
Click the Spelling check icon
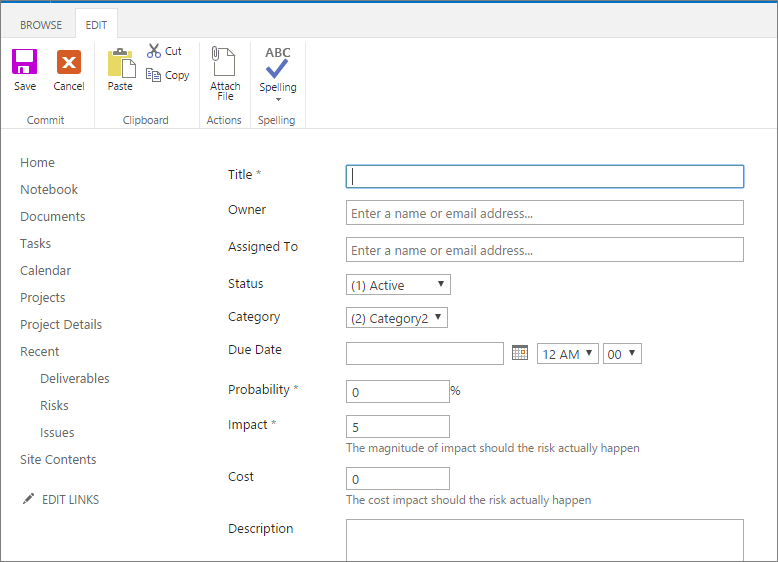277,63
